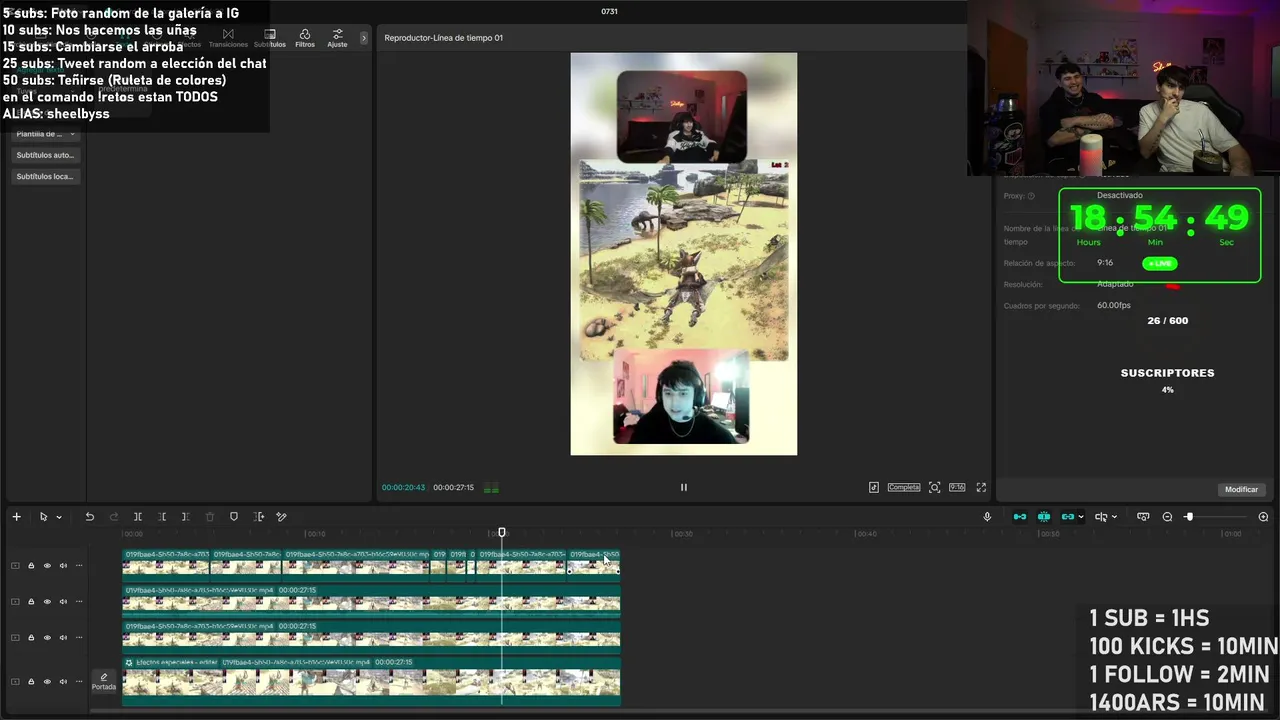Add a new track with the plus icon
1280x720 pixels.
(16, 517)
